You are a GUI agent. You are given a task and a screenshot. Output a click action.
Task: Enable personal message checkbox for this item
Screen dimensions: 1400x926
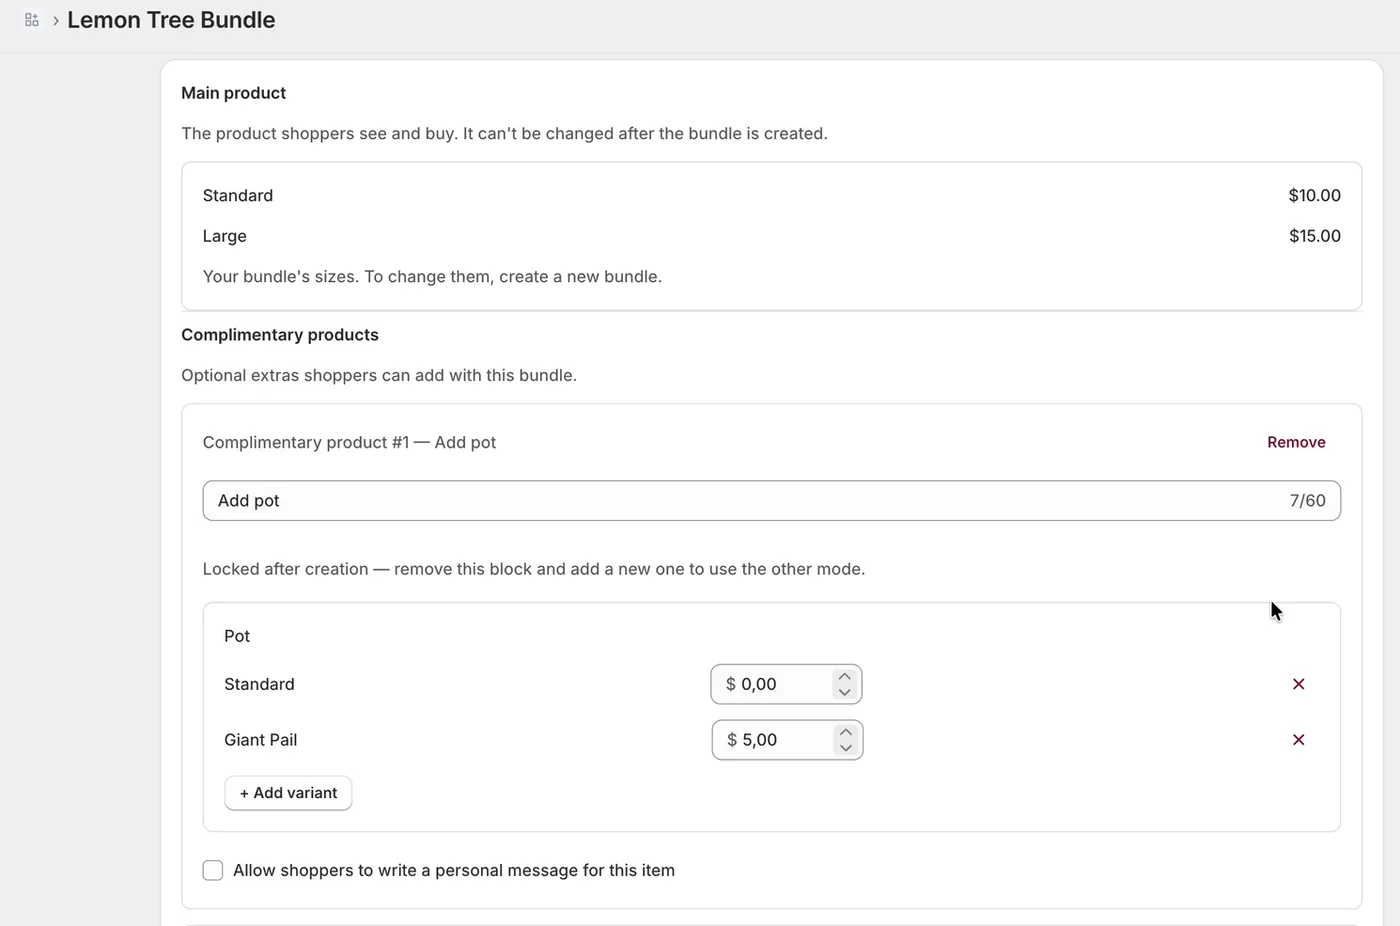pyautogui.click(x=213, y=870)
